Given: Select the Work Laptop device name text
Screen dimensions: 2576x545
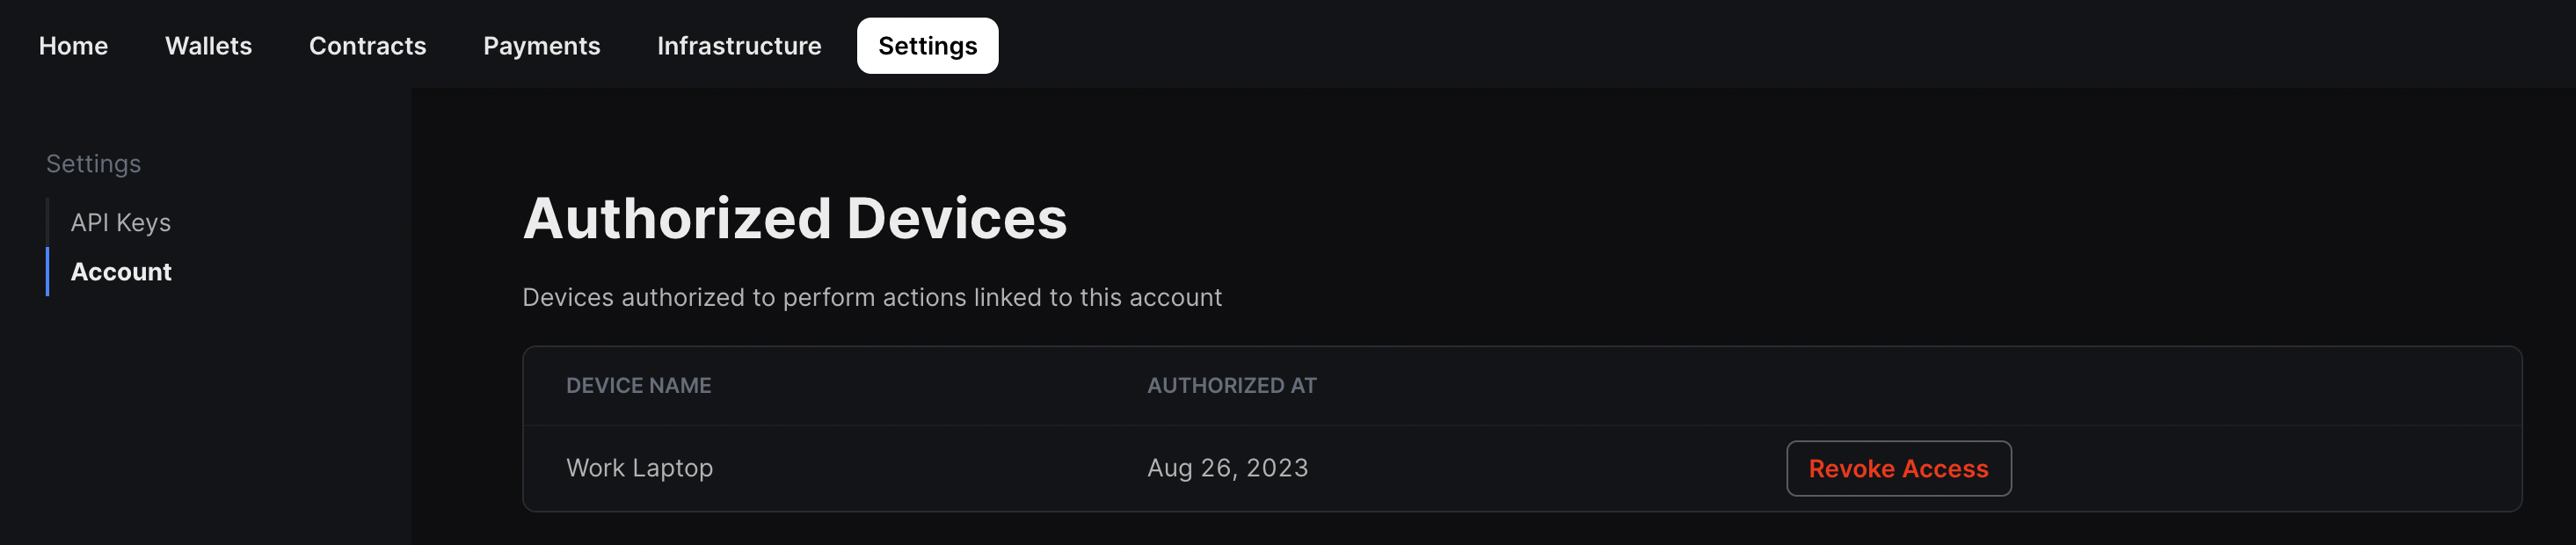Looking at the screenshot, I should (640, 467).
